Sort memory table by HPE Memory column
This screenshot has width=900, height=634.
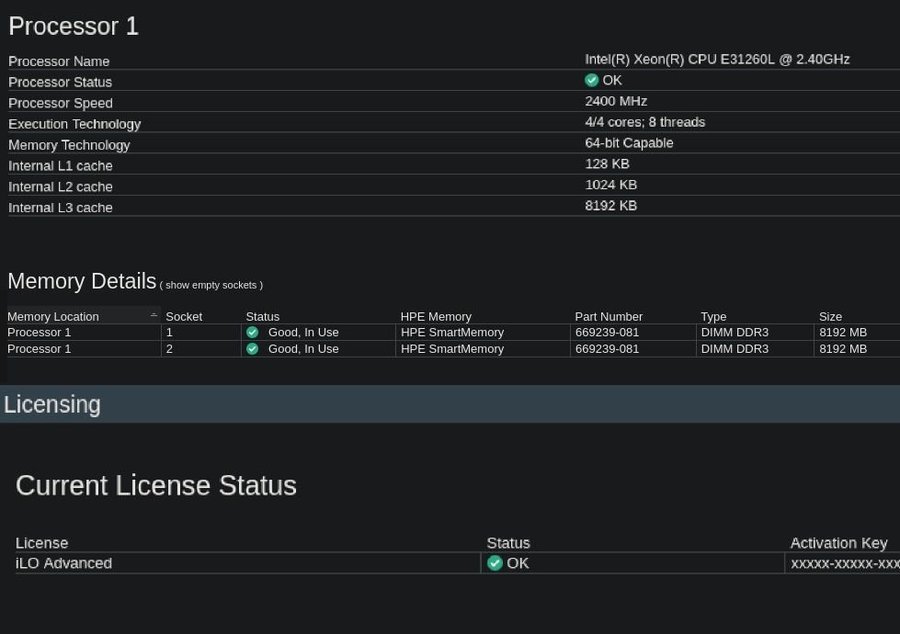(435, 316)
